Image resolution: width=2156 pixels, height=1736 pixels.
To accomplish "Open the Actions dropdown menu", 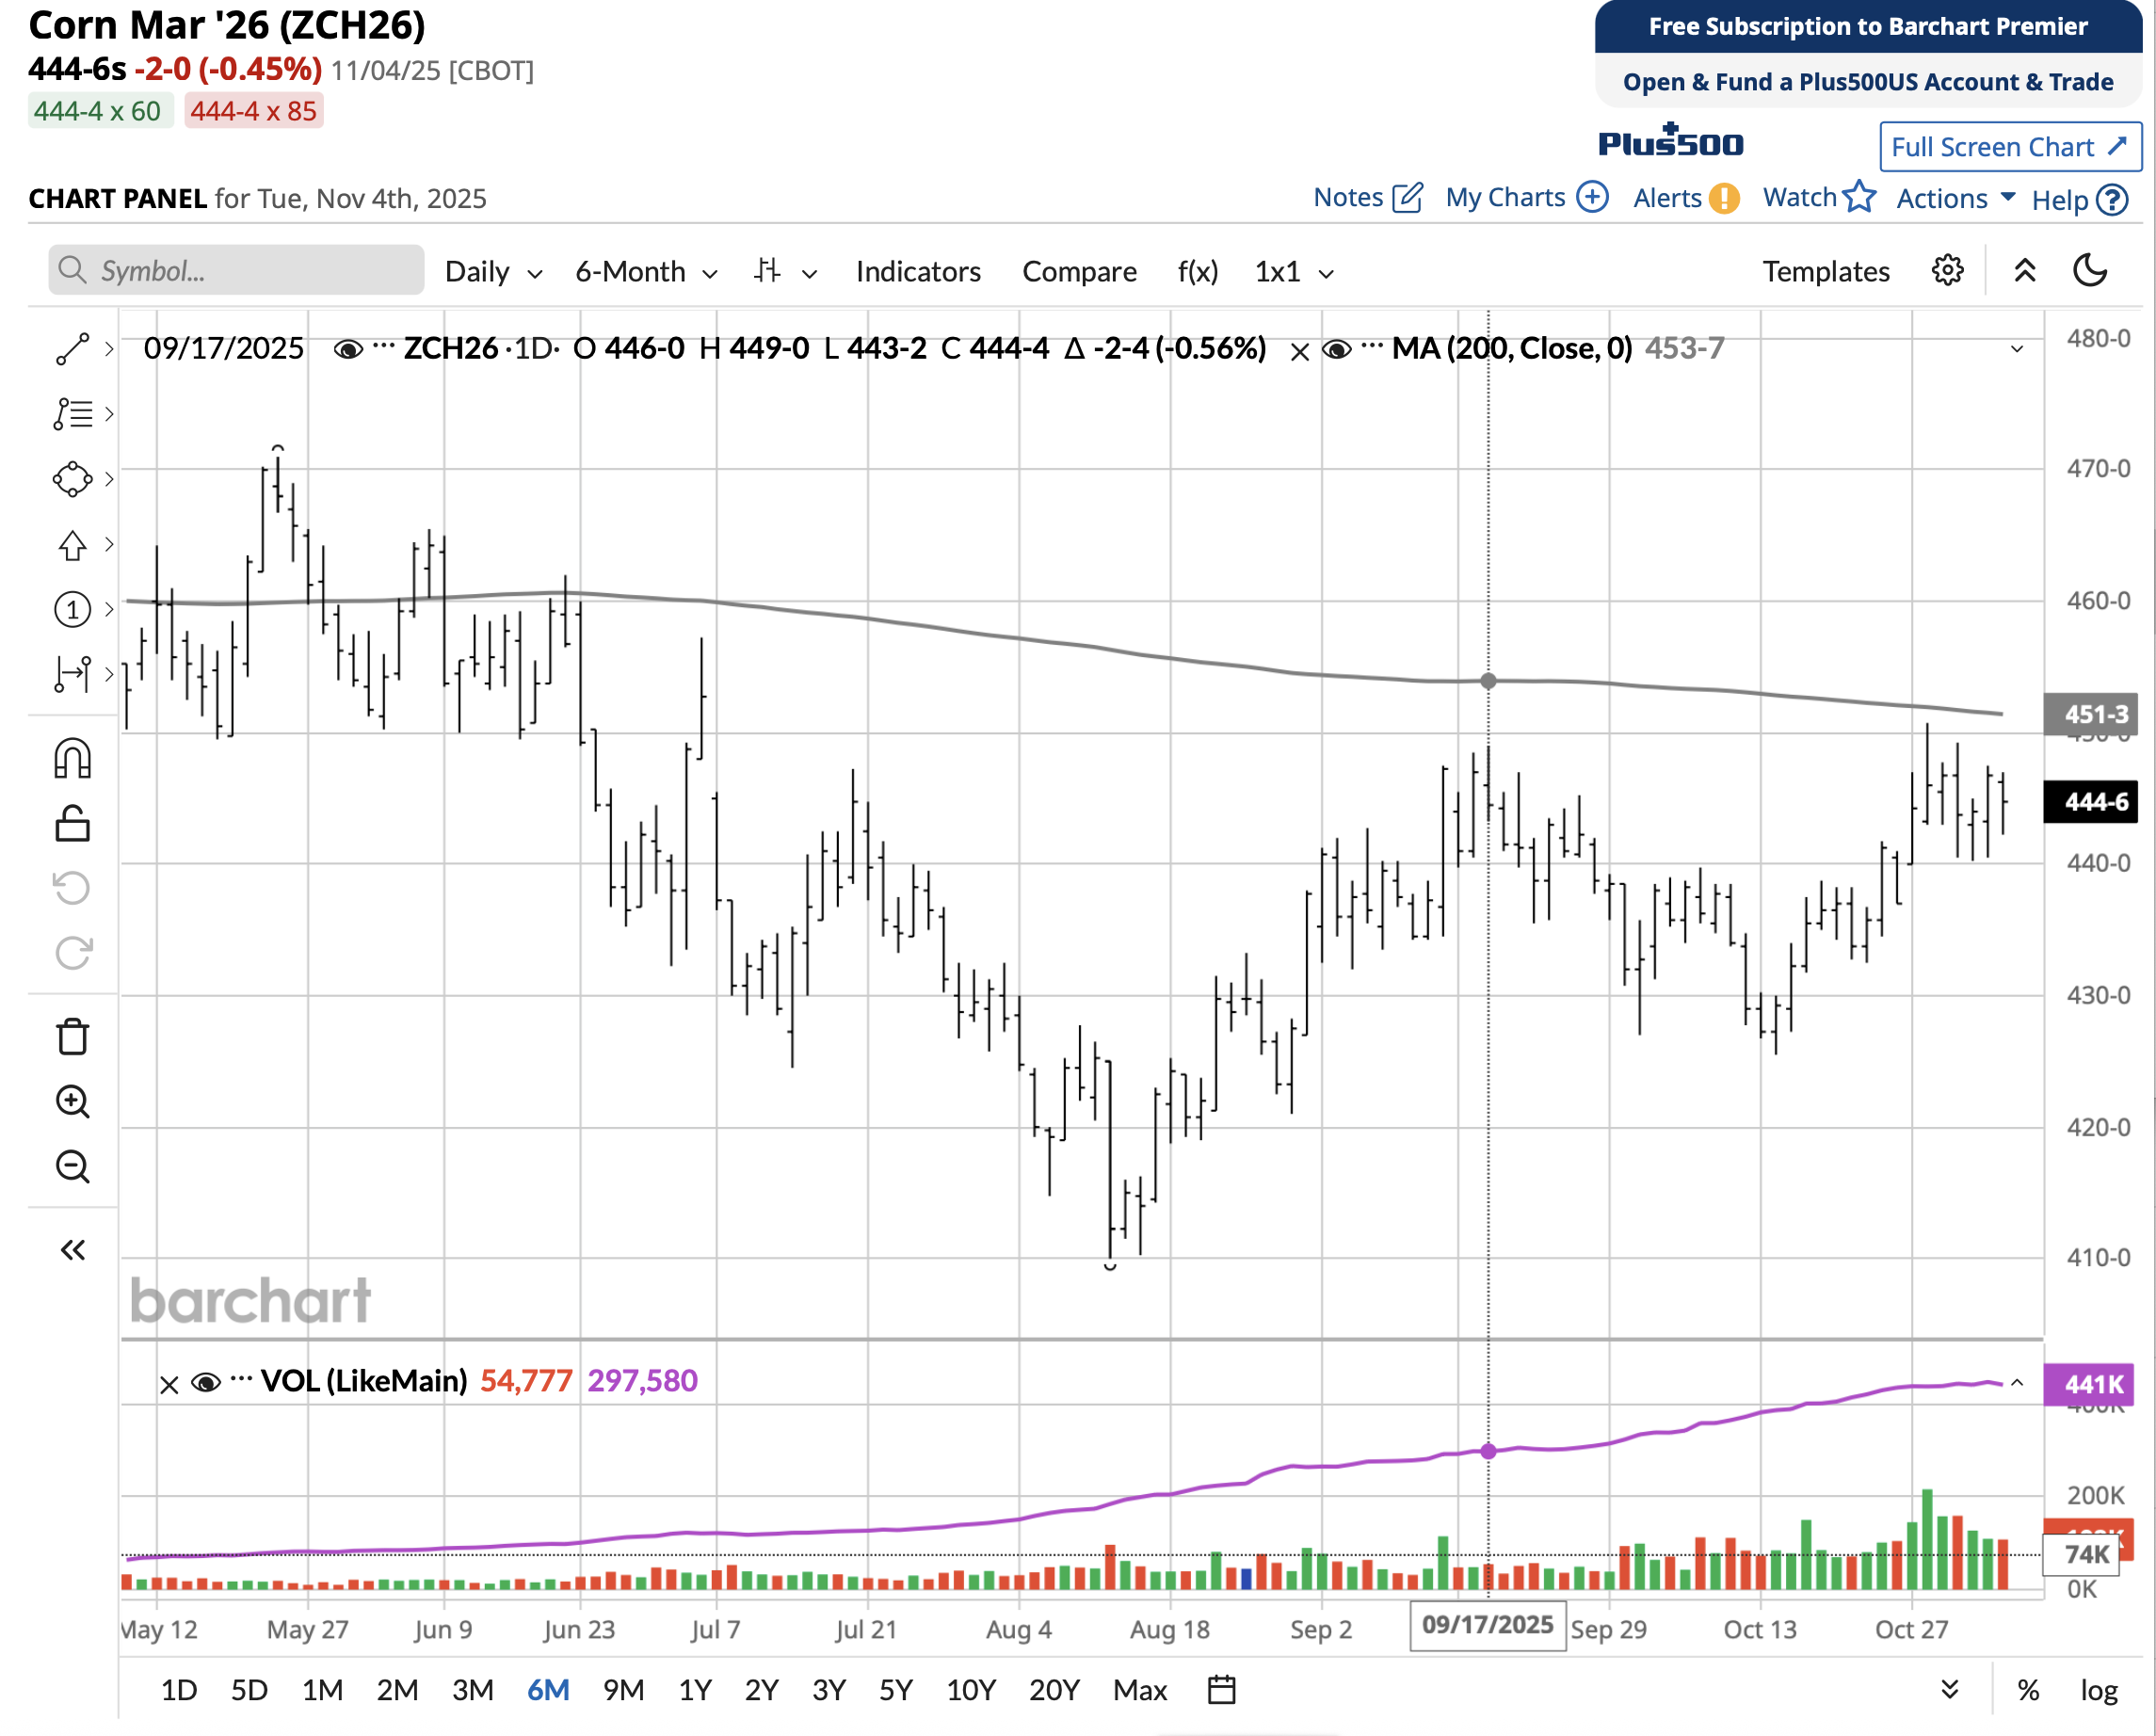I will [1954, 198].
